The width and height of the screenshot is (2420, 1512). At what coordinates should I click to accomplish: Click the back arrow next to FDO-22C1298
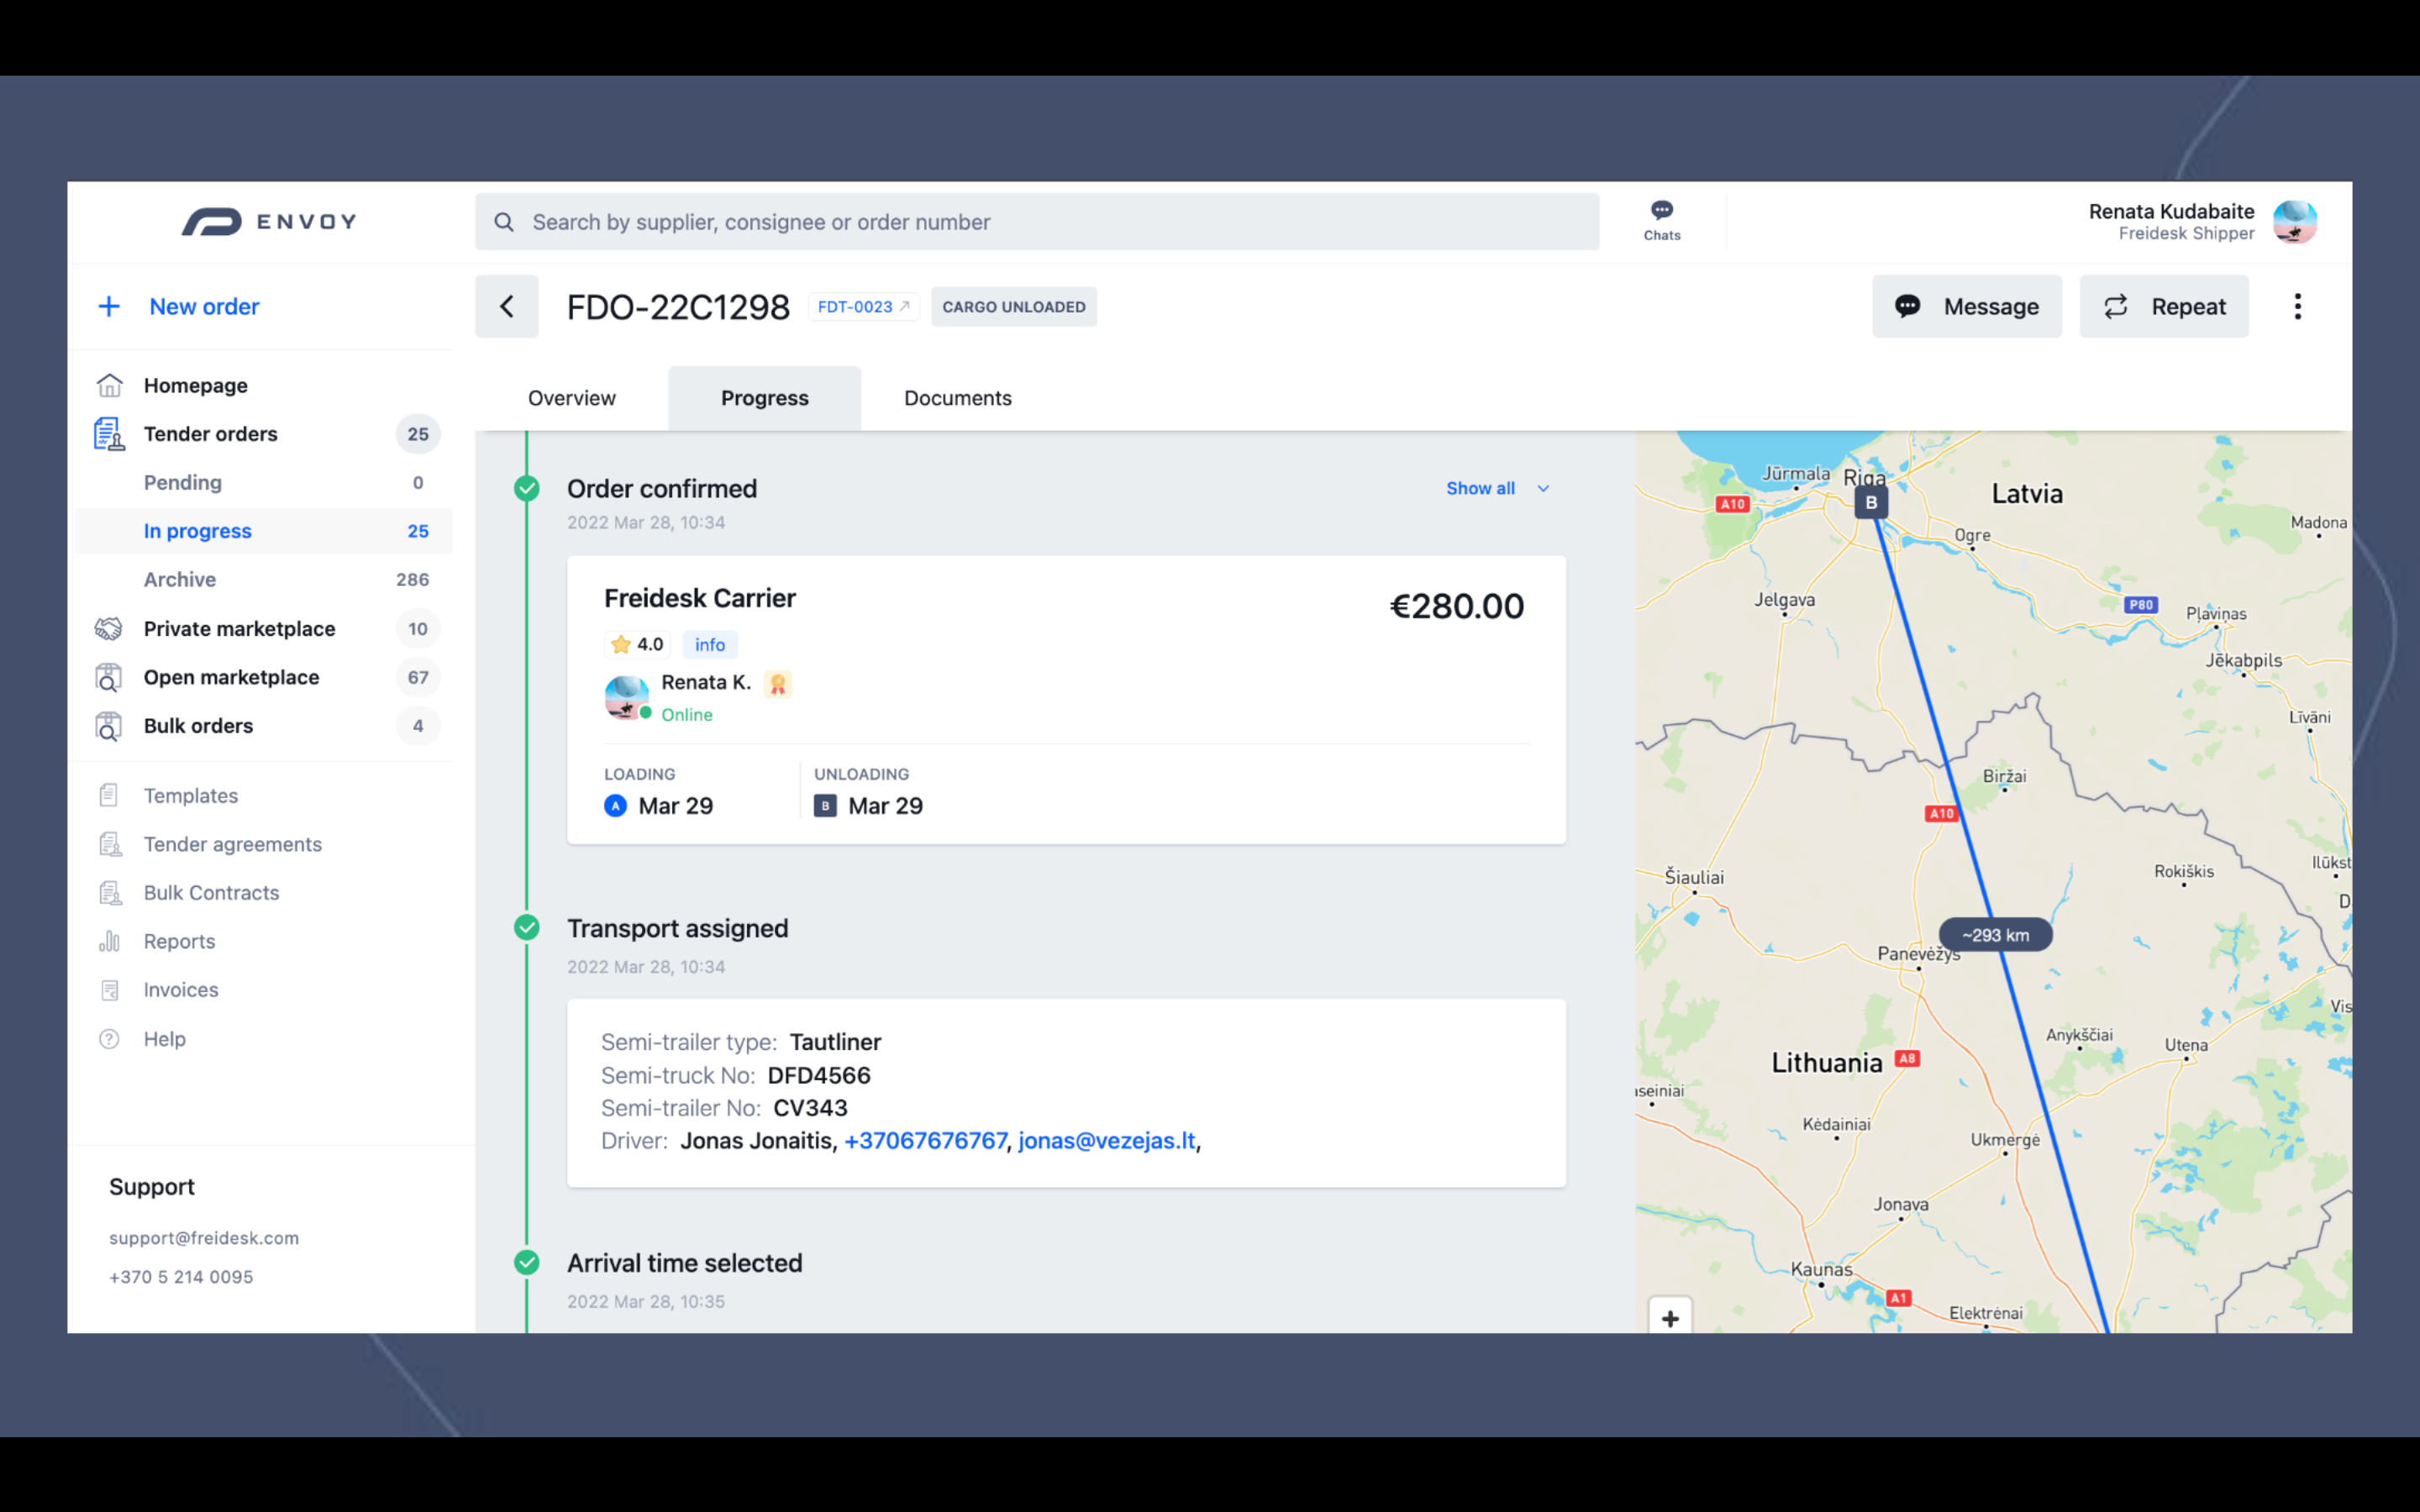pos(507,306)
